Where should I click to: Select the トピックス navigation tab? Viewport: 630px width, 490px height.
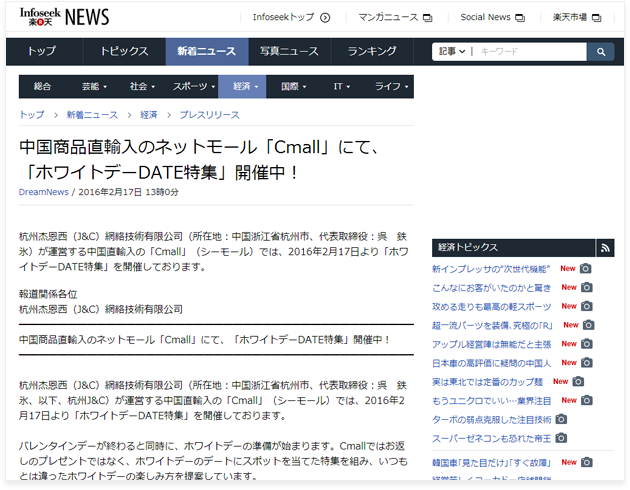(x=124, y=51)
